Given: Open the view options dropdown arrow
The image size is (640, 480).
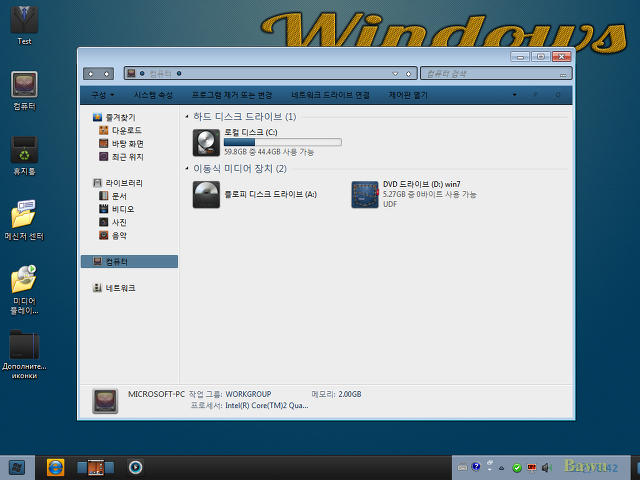Looking at the screenshot, I should point(515,95).
